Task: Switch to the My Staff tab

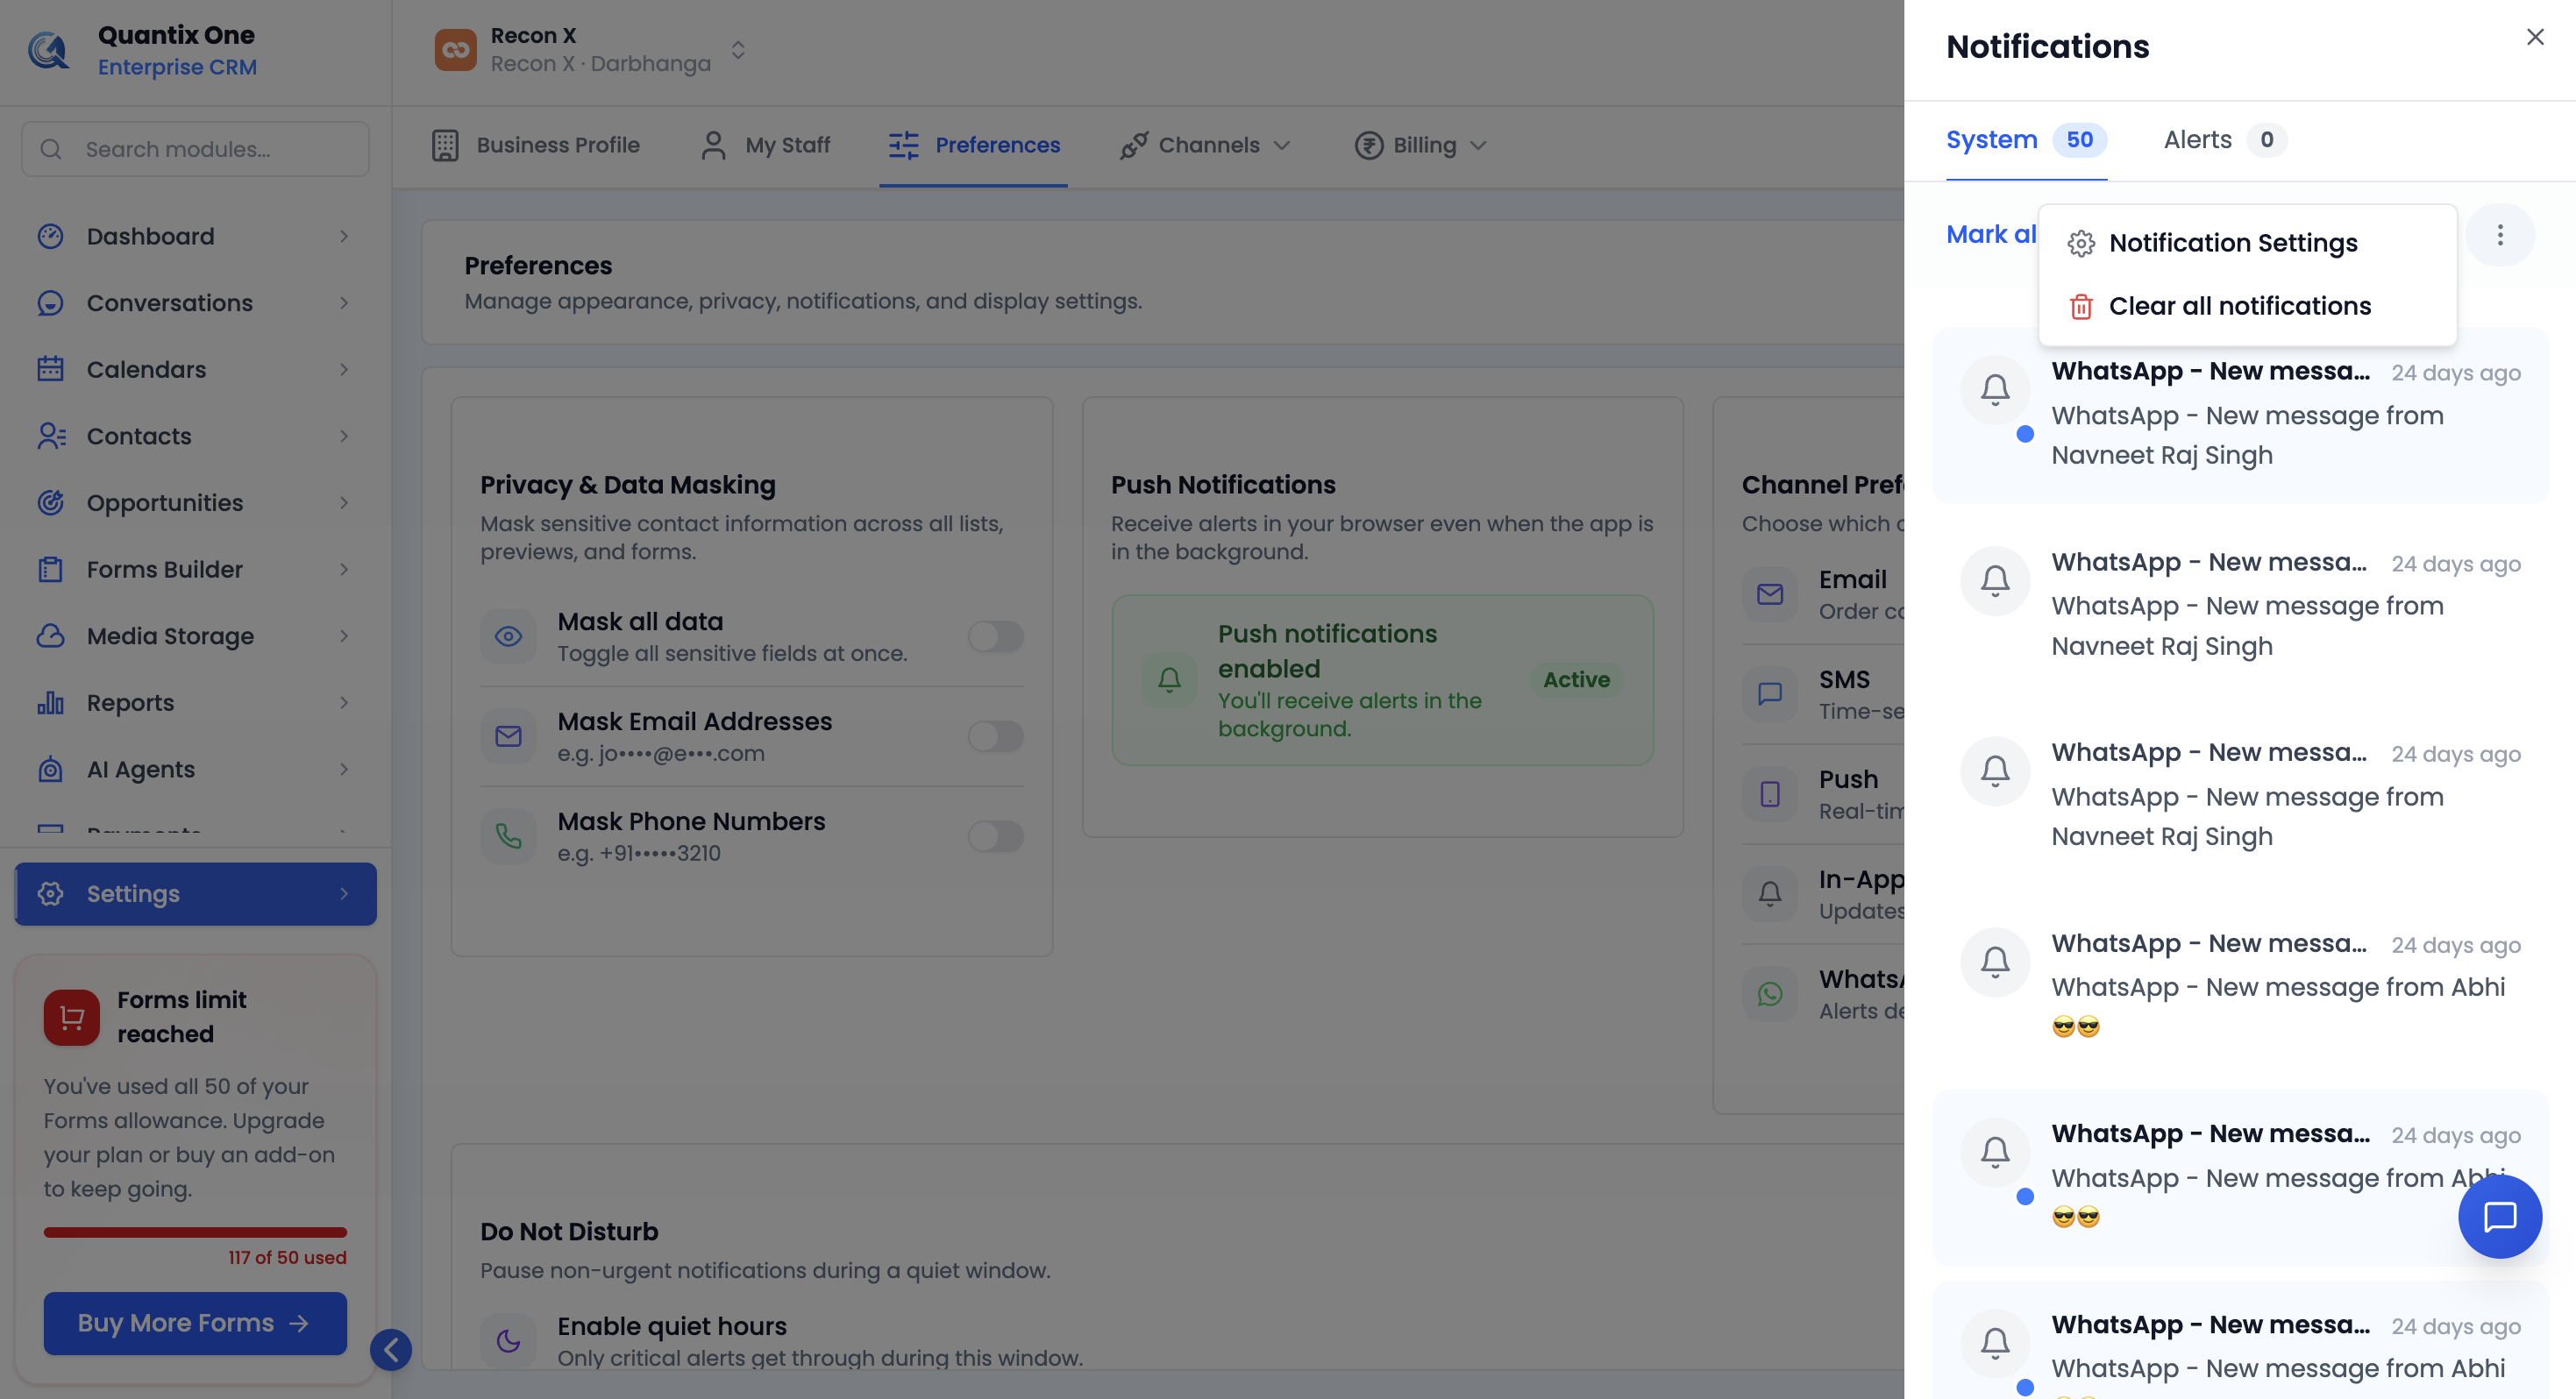Action: 766,145
